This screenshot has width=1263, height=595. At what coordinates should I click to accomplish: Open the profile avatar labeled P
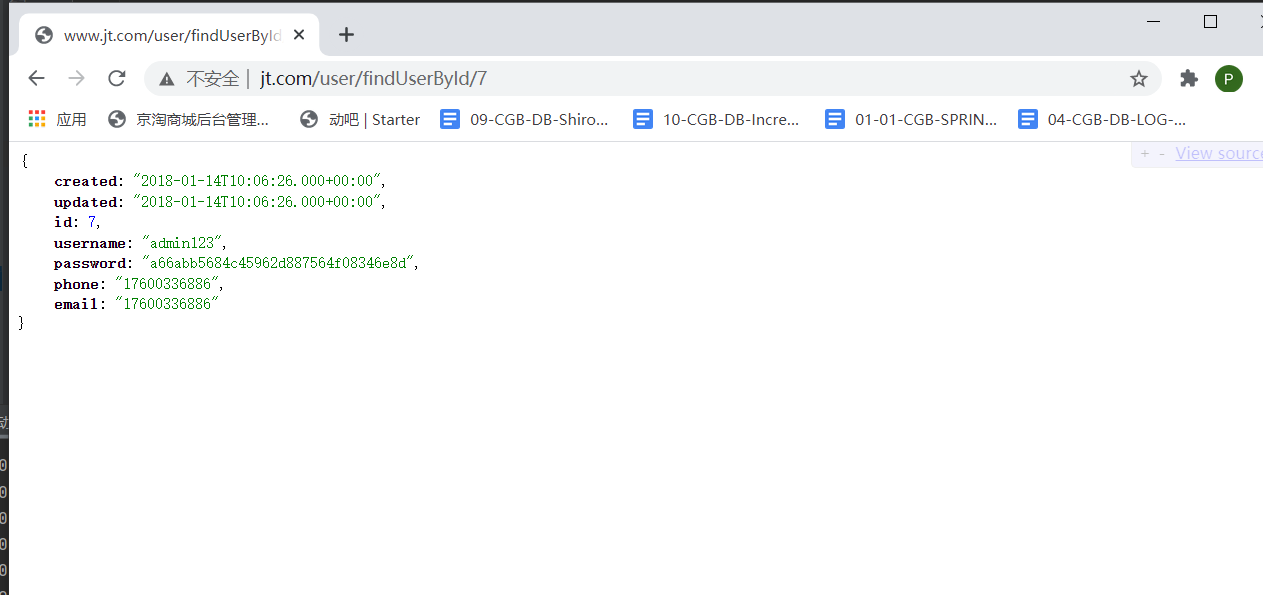[1229, 78]
